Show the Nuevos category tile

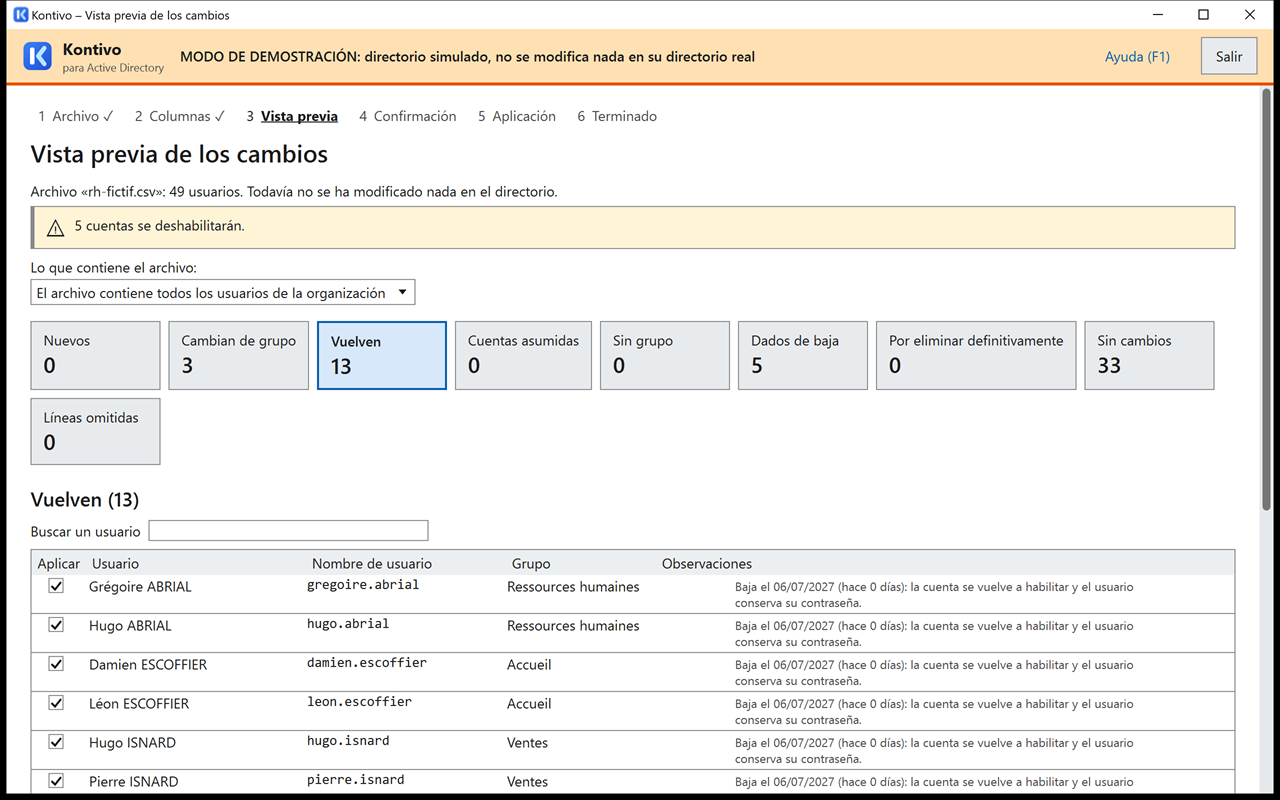(x=95, y=355)
